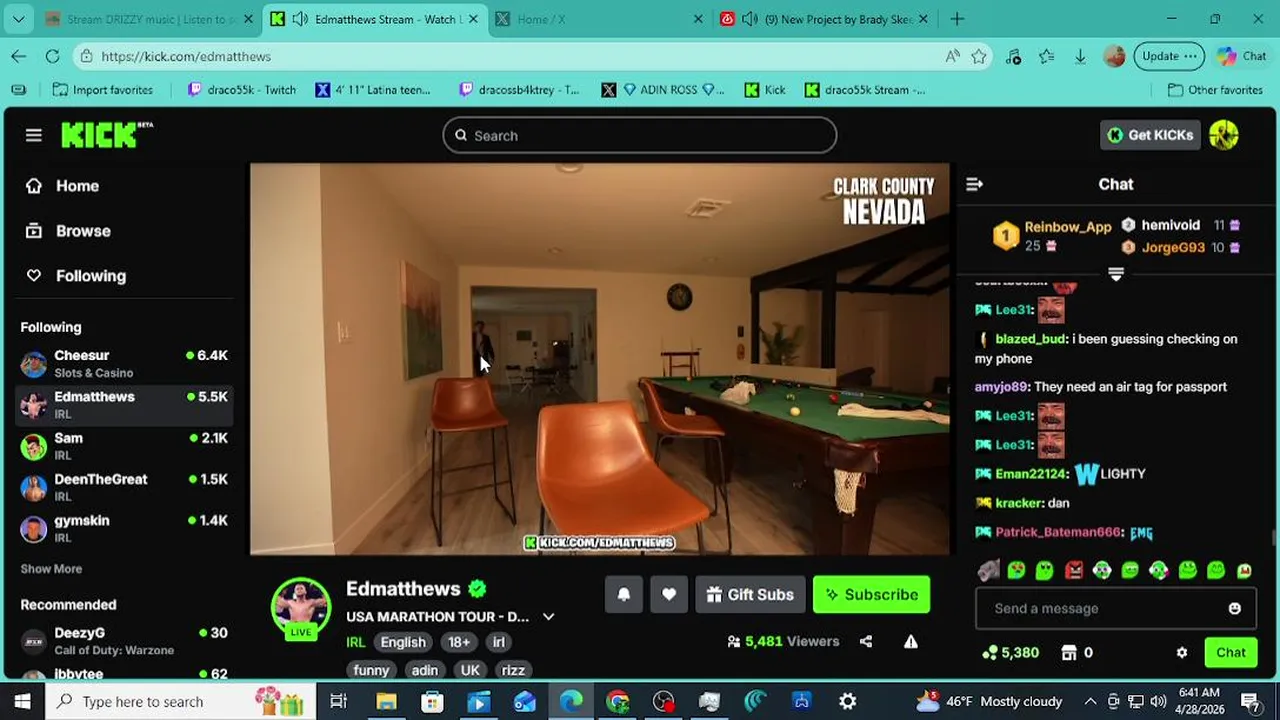Open the emoji picker in message box
Image resolution: width=1280 pixels, height=720 pixels.
click(1235, 608)
